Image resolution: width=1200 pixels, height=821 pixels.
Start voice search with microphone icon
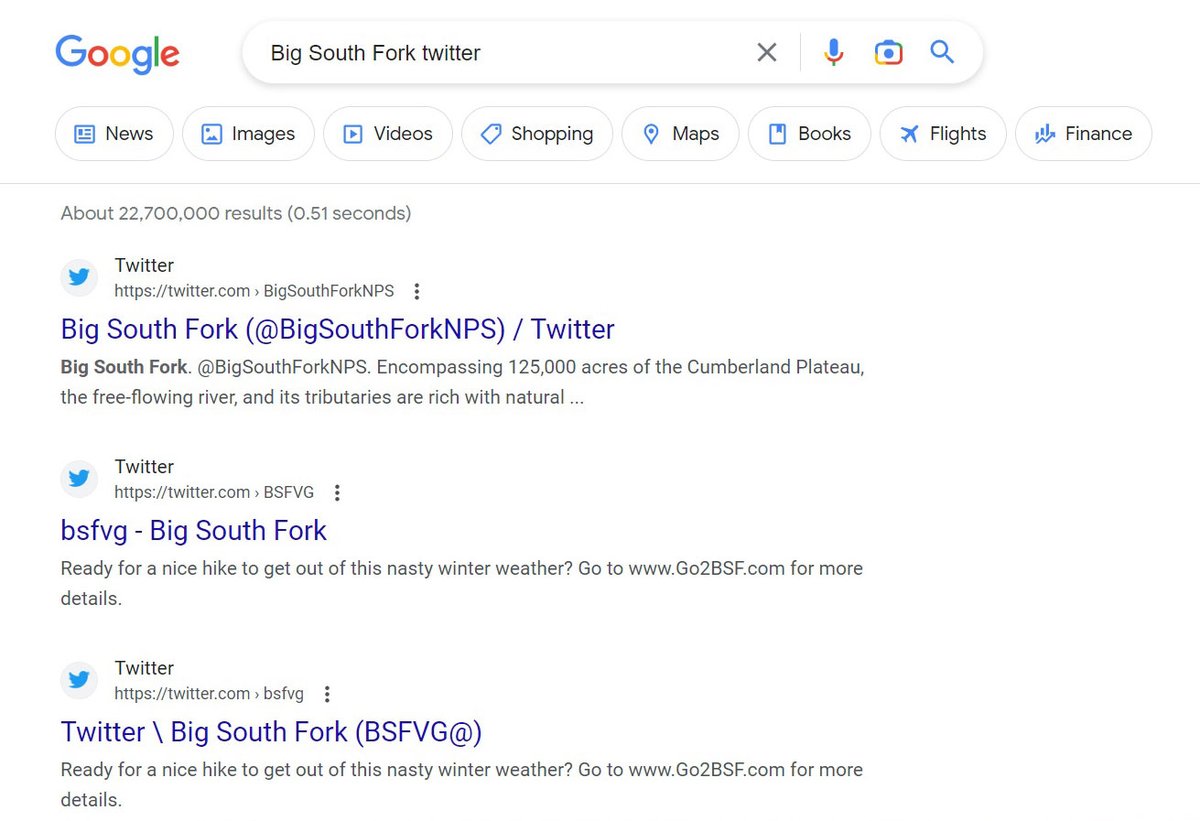click(x=834, y=52)
